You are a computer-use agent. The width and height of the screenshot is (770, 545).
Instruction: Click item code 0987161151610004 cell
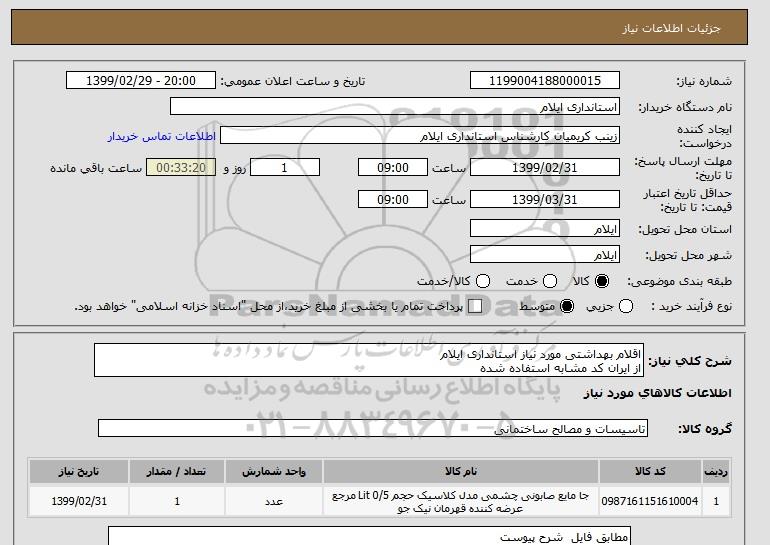coord(650,501)
